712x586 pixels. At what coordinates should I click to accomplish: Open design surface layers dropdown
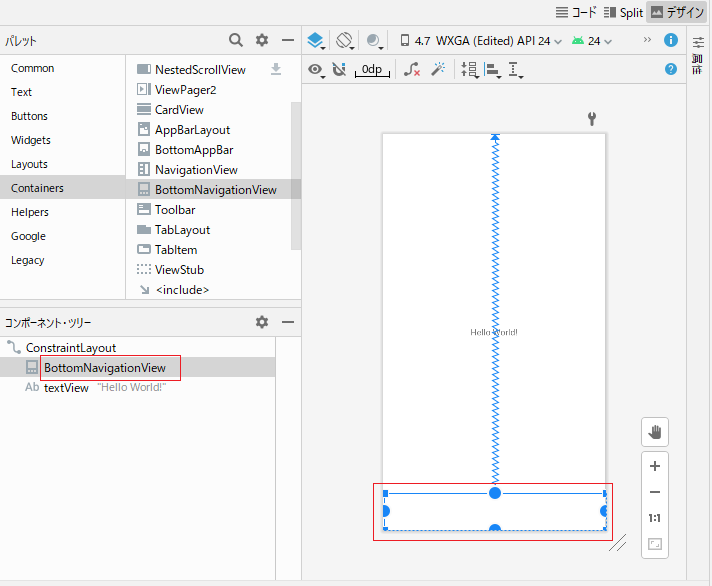[x=316, y=41]
